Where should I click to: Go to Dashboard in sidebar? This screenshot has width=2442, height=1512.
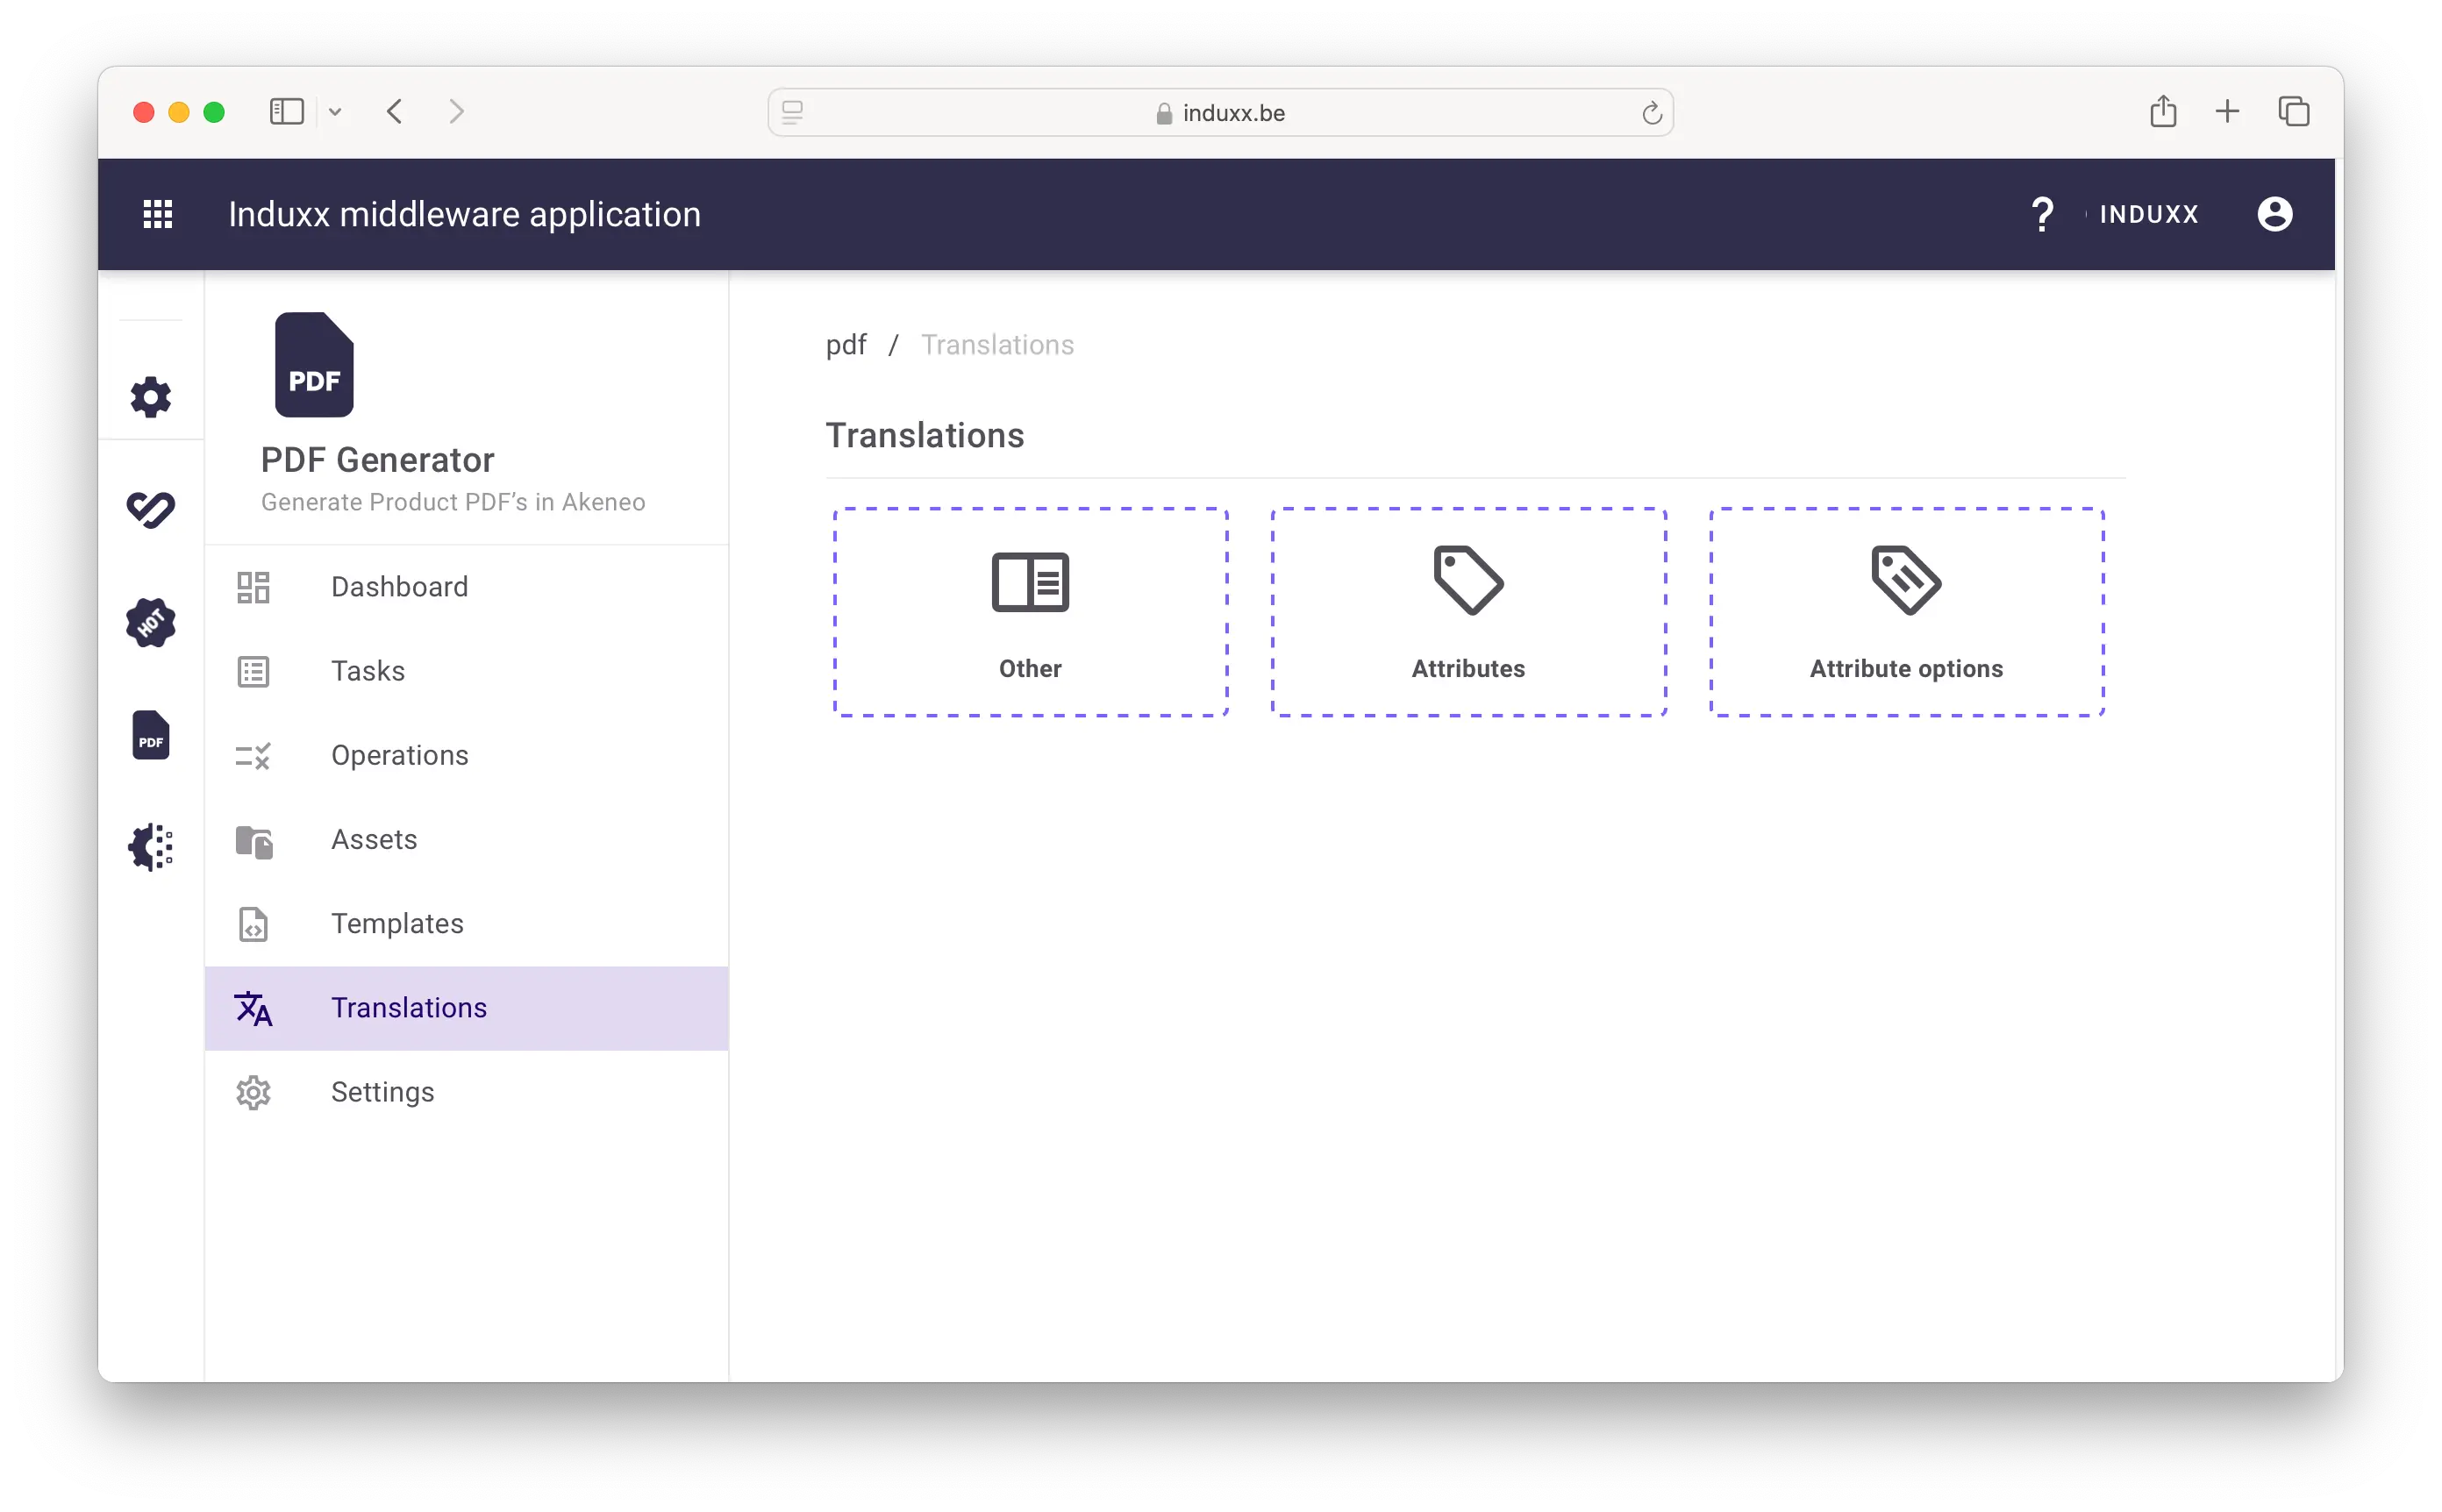[399, 587]
